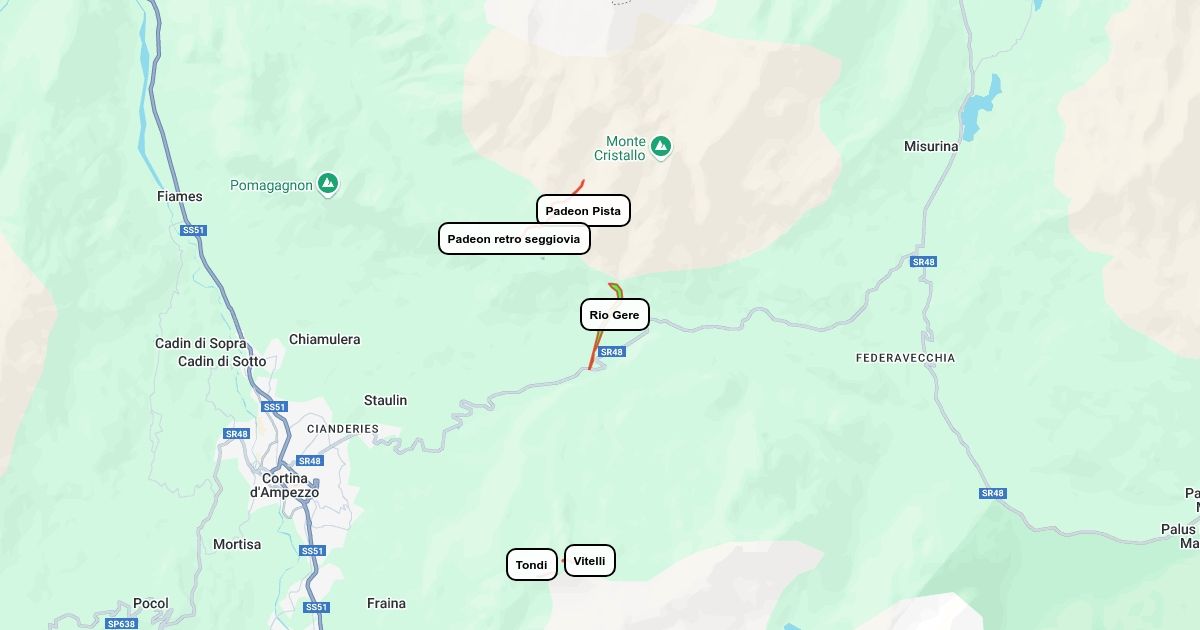
Task: Select the Padeon retro seggiovia label
Action: pos(514,239)
